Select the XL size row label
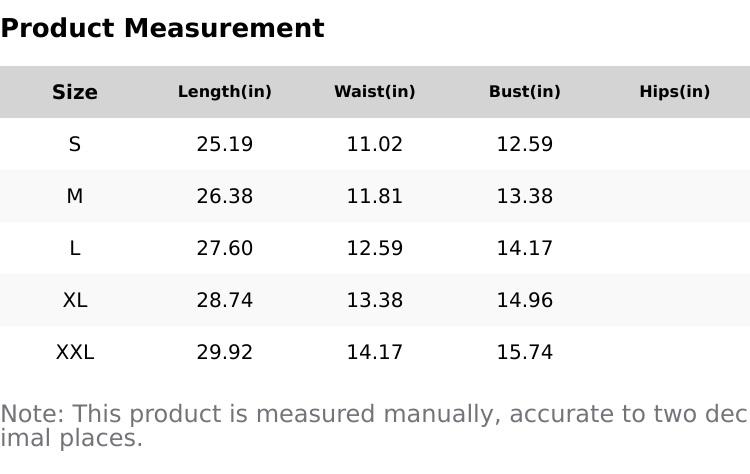Image resolution: width=750 pixels, height=474 pixels. pyautogui.click(x=75, y=300)
